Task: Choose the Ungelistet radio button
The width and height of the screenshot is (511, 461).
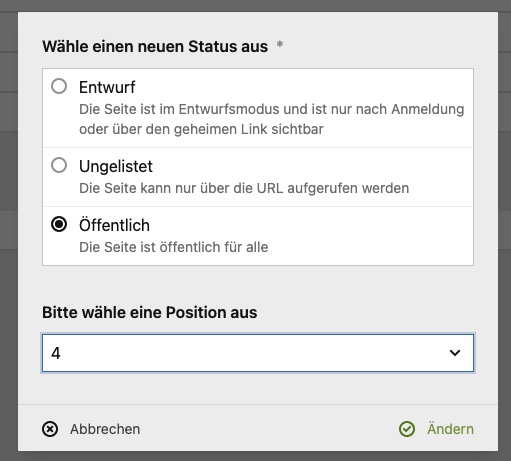Action: [x=59, y=165]
